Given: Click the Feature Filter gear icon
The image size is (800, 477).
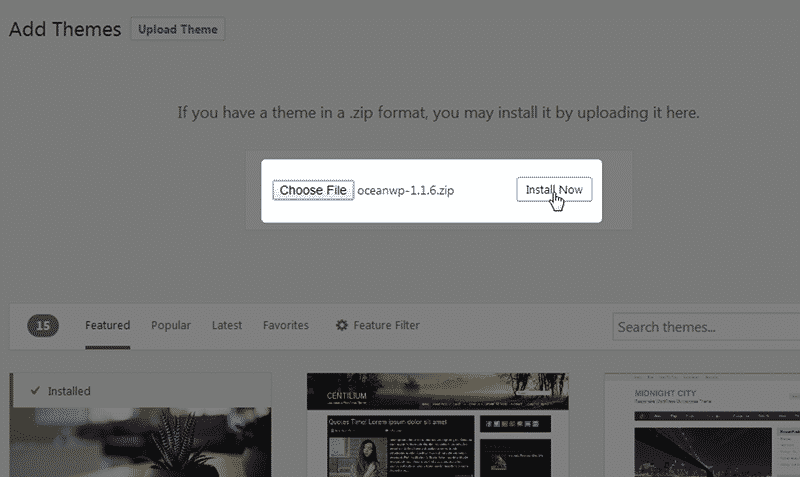Looking at the screenshot, I should click(342, 325).
